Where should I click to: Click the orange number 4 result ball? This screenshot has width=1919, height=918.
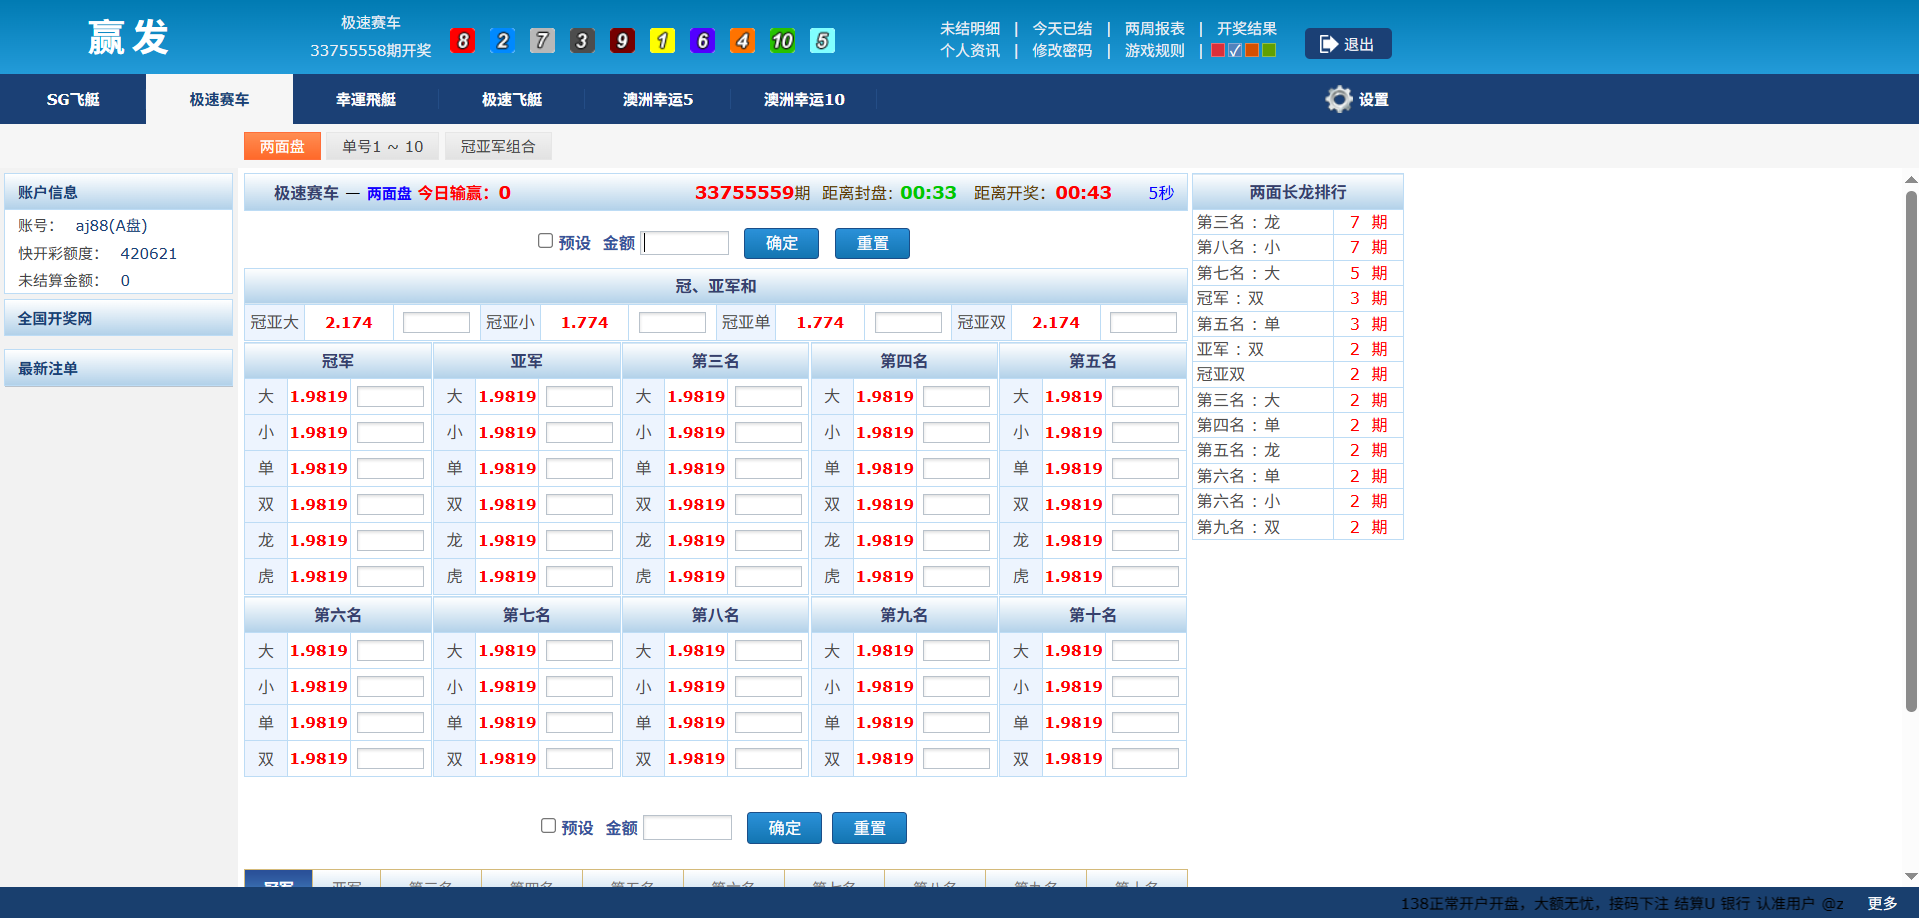[742, 41]
